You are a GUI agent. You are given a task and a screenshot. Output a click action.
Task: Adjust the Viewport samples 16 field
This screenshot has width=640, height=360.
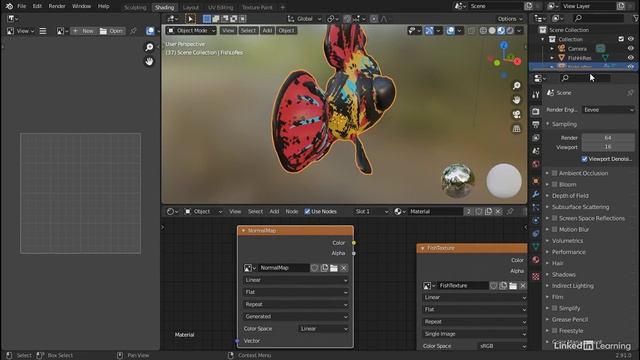(x=608, y=147)
